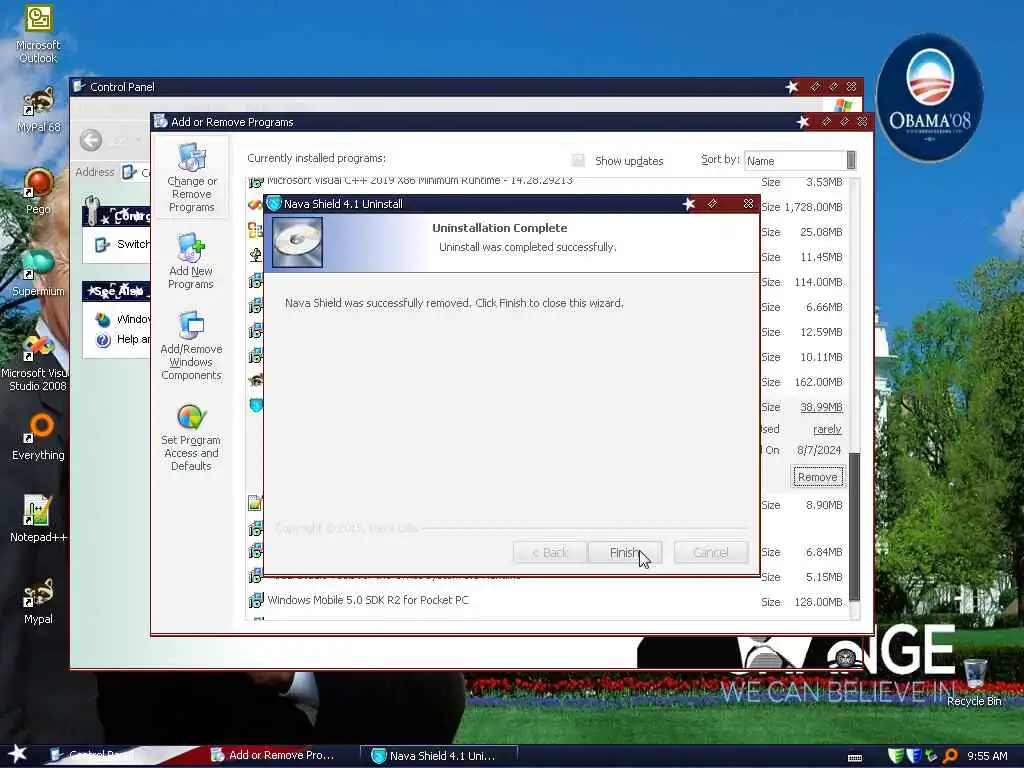Click the blue shield tray icon

click(914, 756)
